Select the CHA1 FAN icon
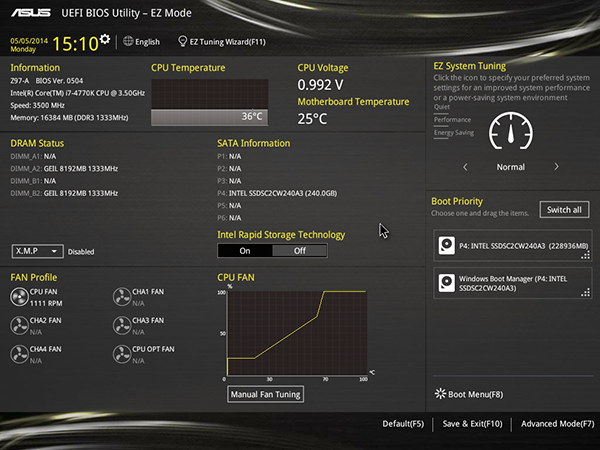 point(122,297)
